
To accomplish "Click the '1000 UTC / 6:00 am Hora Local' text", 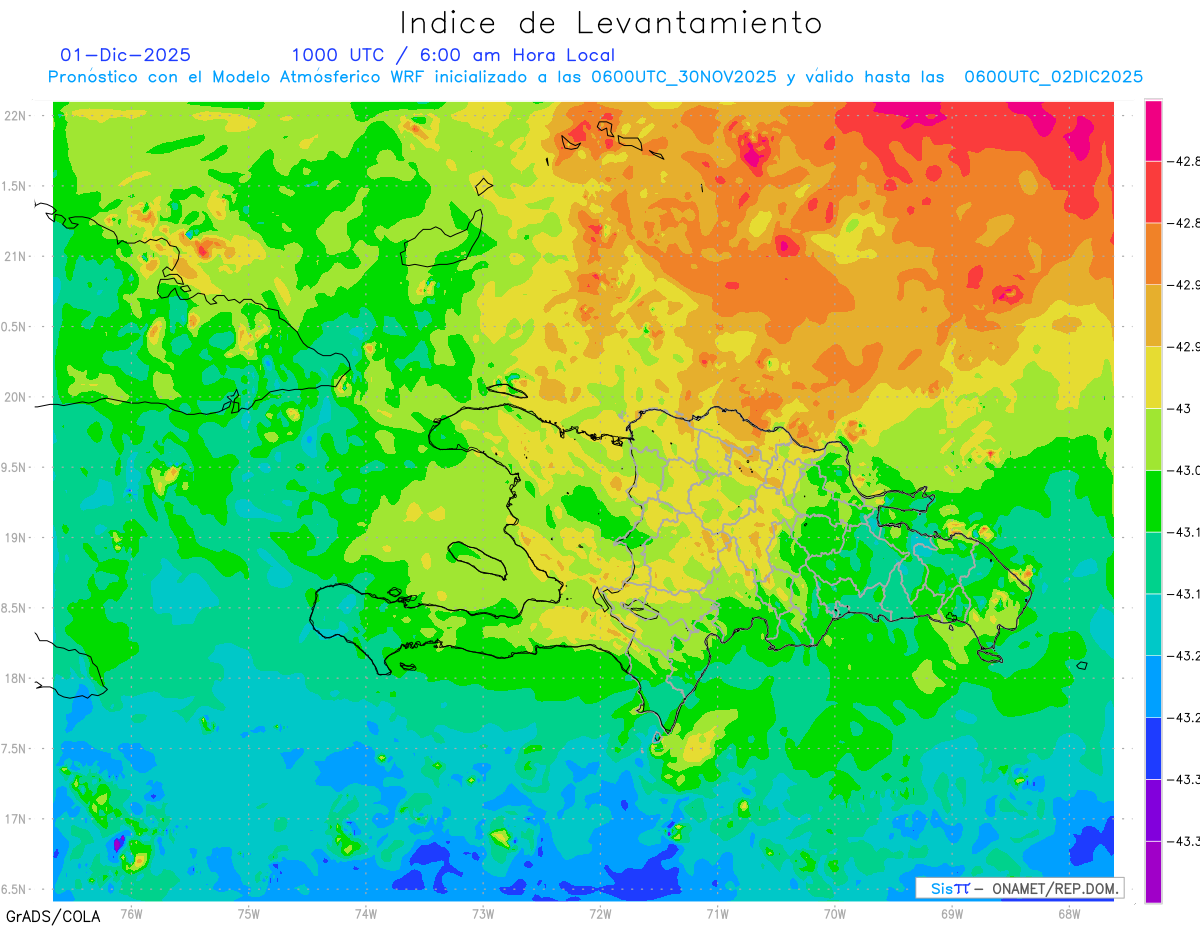I will (453, 55).
